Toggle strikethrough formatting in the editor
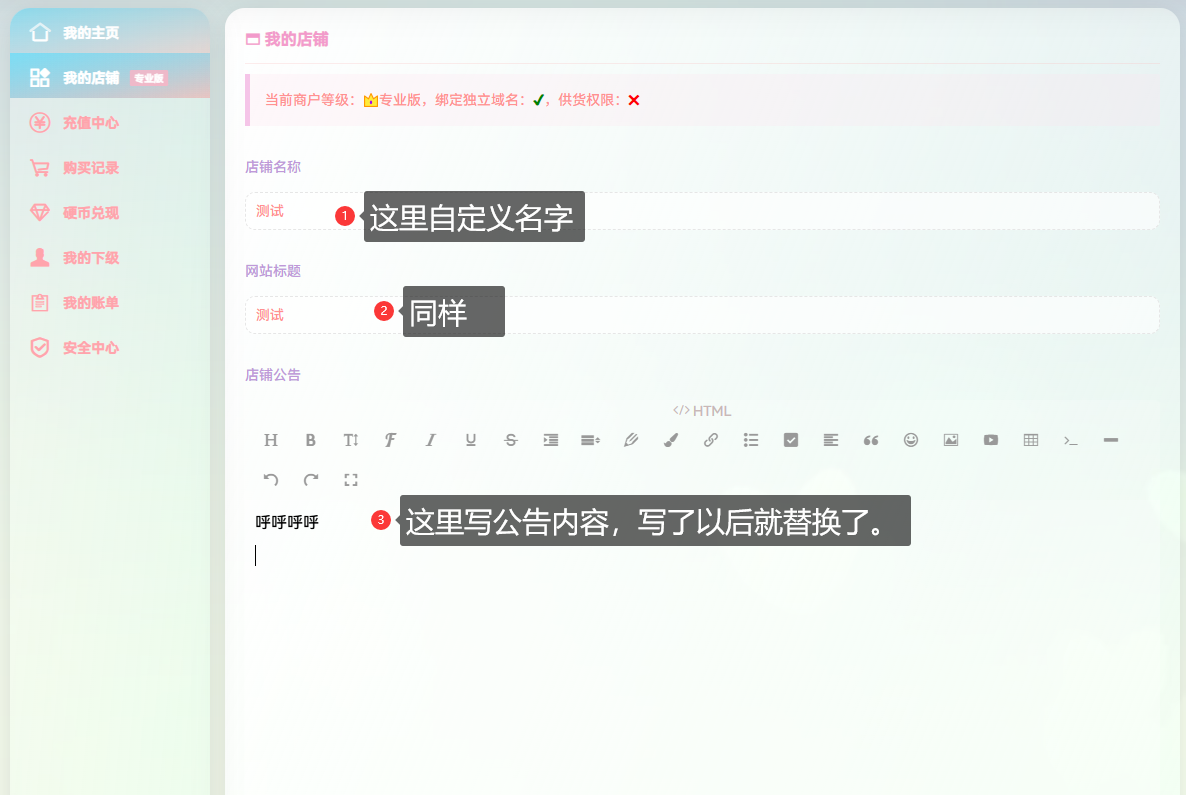The height and width of the screenshot is (795, 1186). pyautogui.click(x=510, y=440)
